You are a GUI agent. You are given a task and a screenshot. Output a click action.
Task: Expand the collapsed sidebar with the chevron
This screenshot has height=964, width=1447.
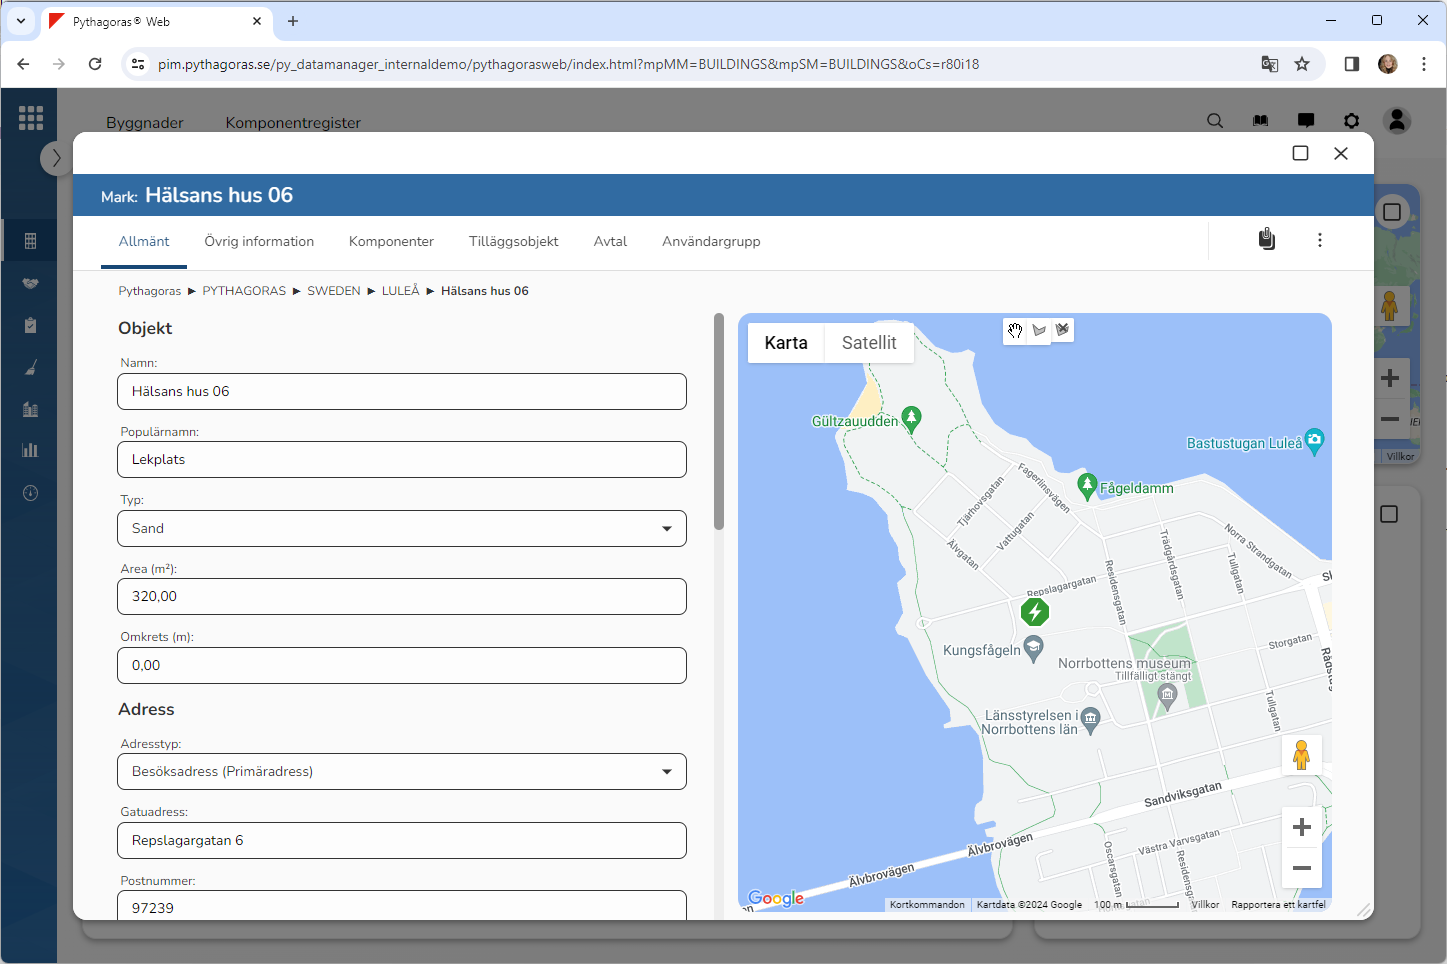point(56,158)
